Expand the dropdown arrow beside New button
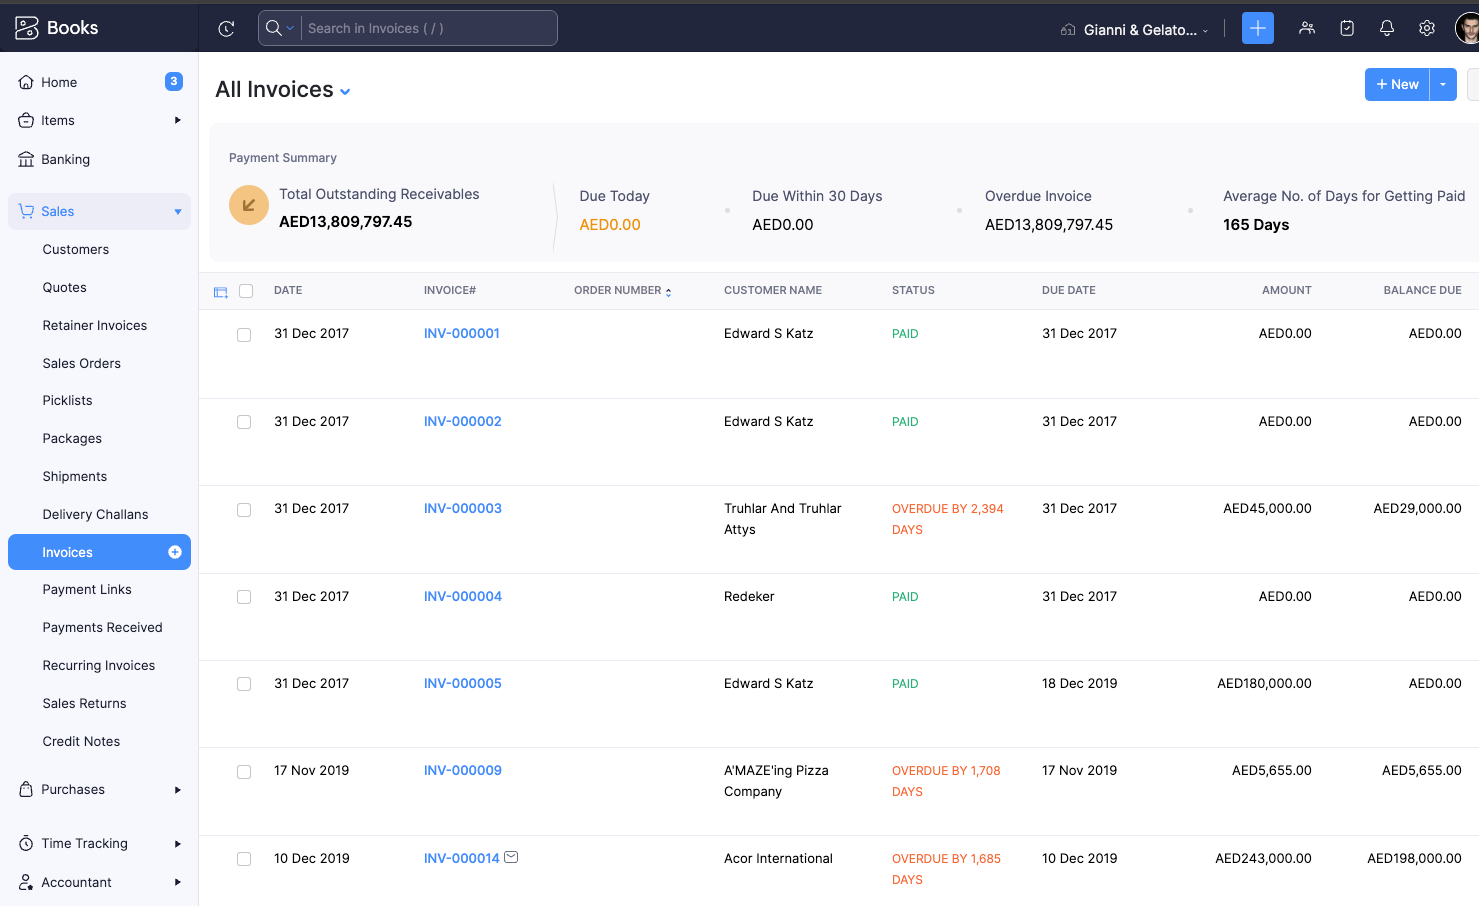The height and width of the screenshot is (906, 1479). tap(1443, 85)
